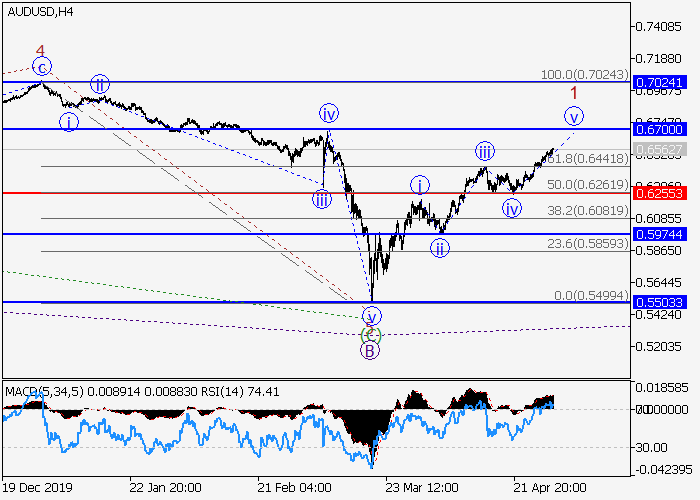The image size is (700, 500).
Task: Click the circled wave iii marker near 61.8 Fibonacci
Action: pyautogui.click(x=484, y=152)
